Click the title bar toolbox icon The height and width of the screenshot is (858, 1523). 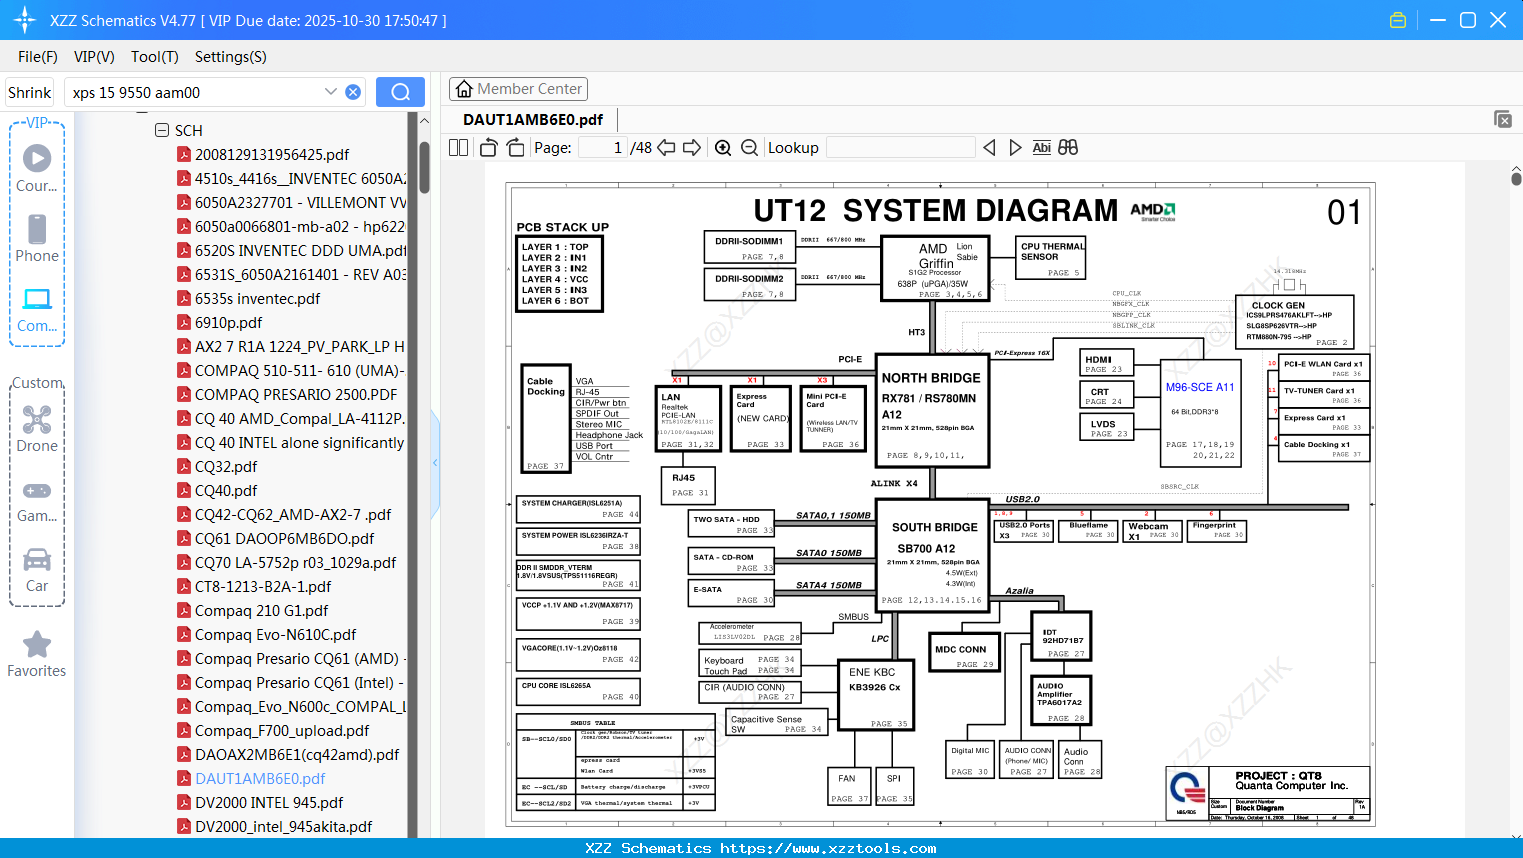pos(1398,20)
